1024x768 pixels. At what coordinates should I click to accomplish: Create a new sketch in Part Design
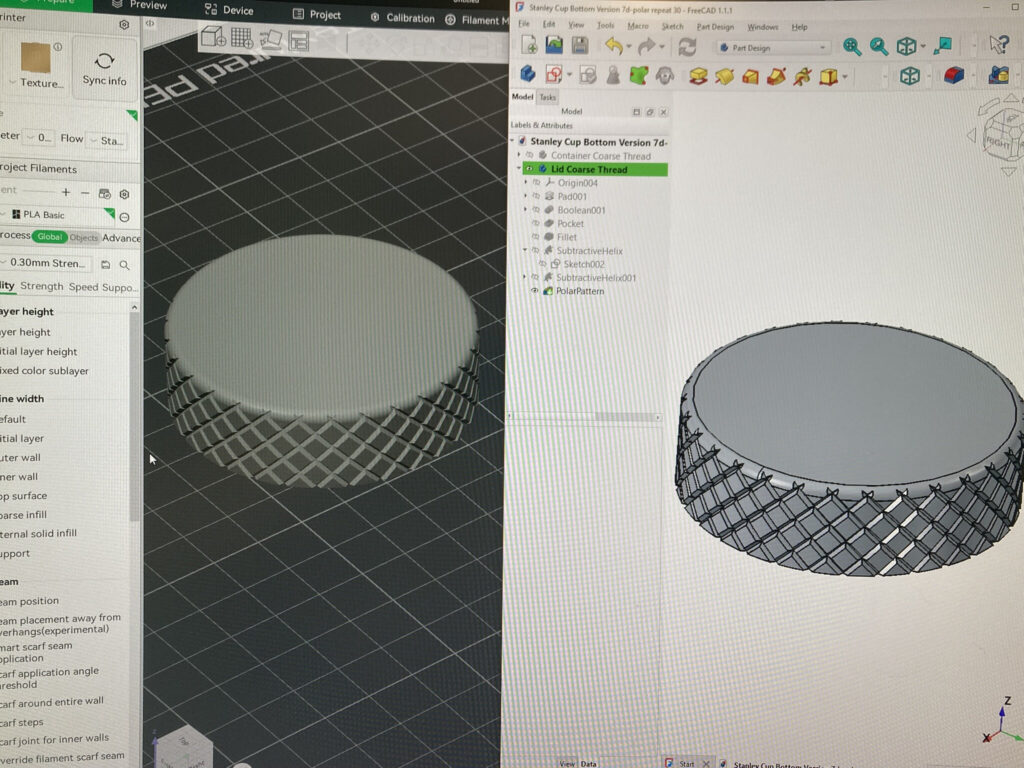coord(554,74)
